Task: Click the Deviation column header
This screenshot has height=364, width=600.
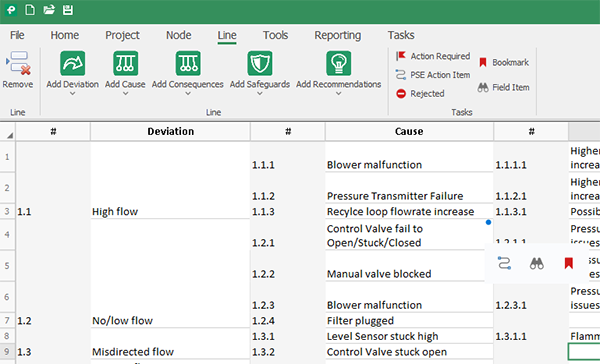Action: (171, 132)
